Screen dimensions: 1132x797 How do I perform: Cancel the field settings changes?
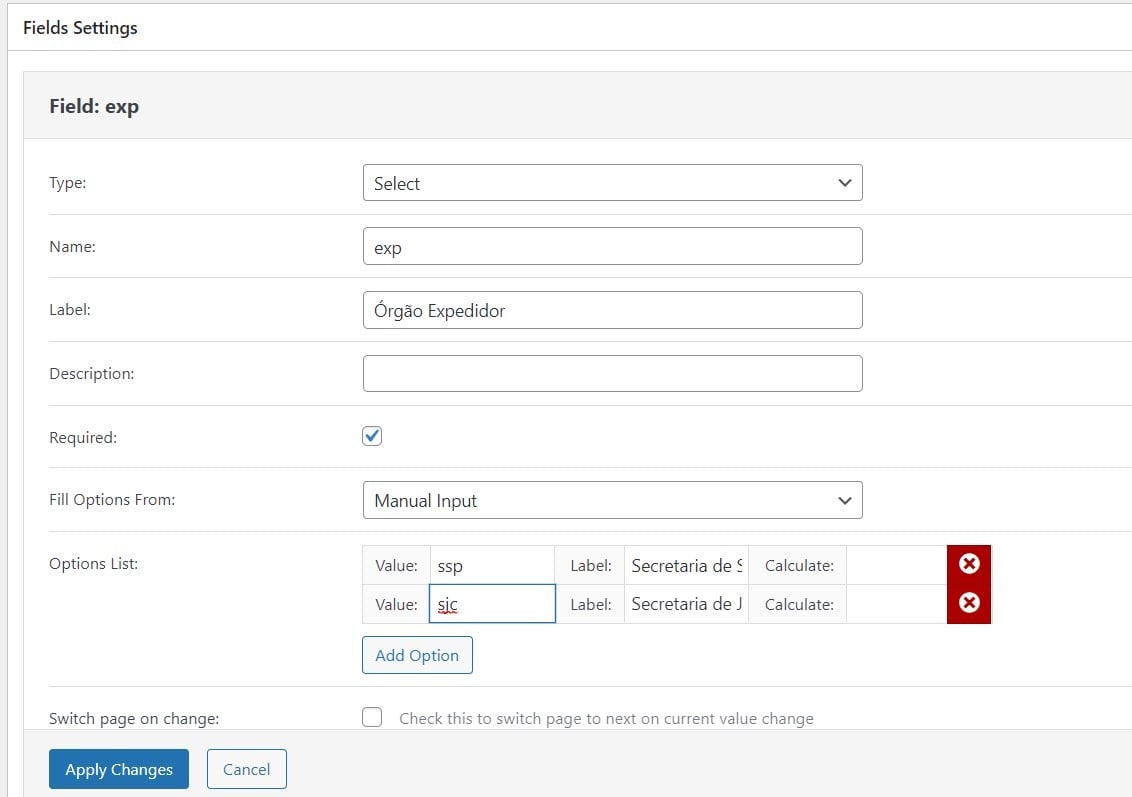pos(246,769)
